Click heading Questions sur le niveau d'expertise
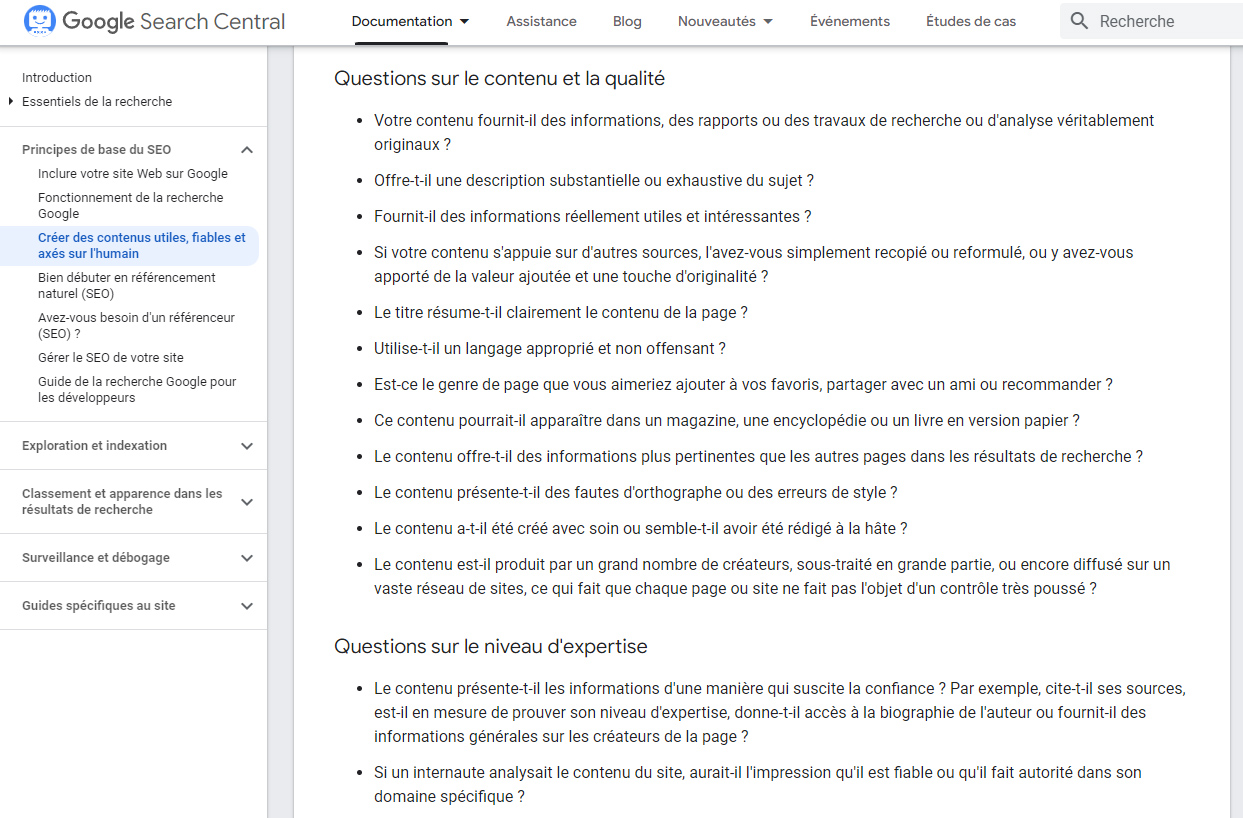The height and width of the screenshot is (818, 1243). click(491, 646)
